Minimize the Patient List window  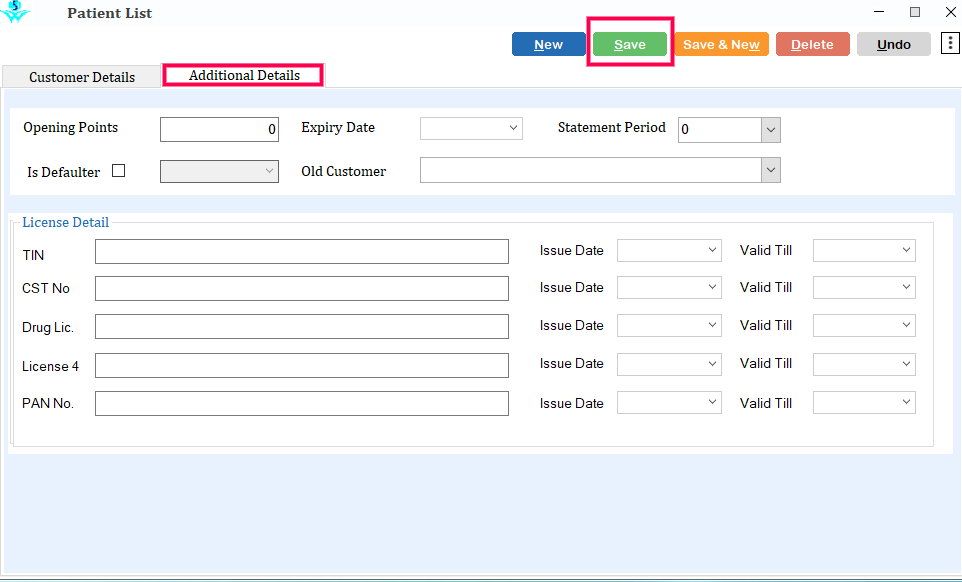pyautogui.click(x=879, y=12)
